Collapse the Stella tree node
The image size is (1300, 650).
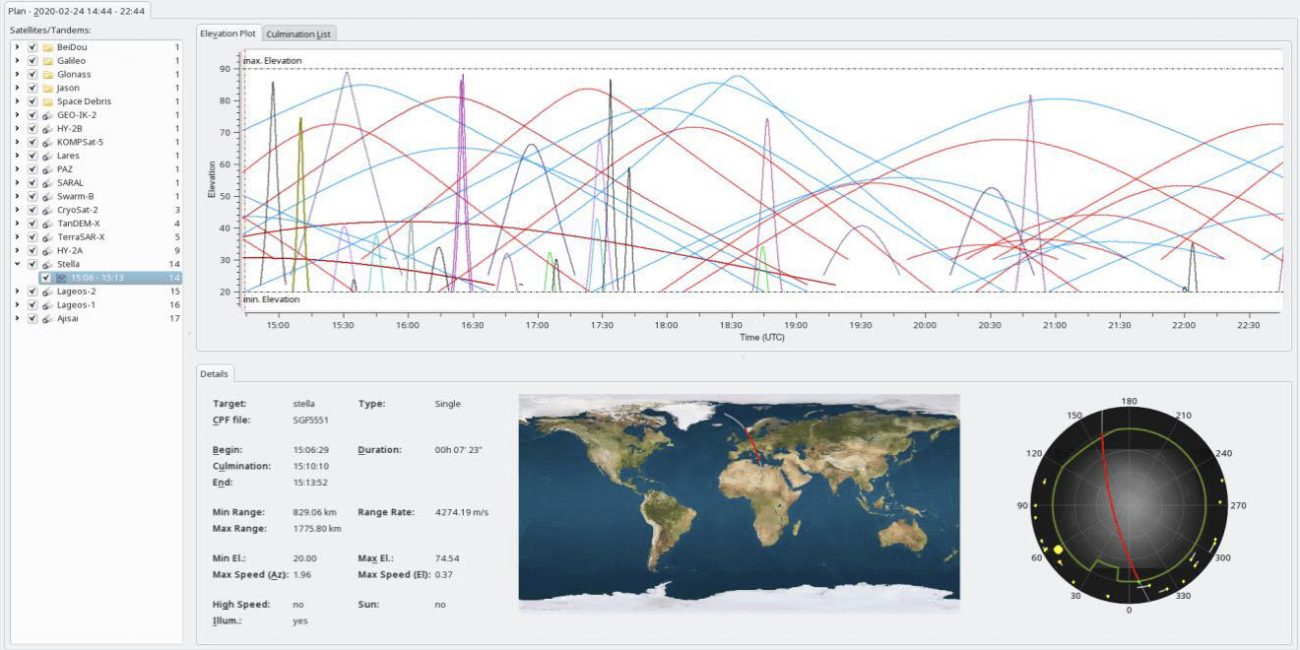(x=16, y=264)
